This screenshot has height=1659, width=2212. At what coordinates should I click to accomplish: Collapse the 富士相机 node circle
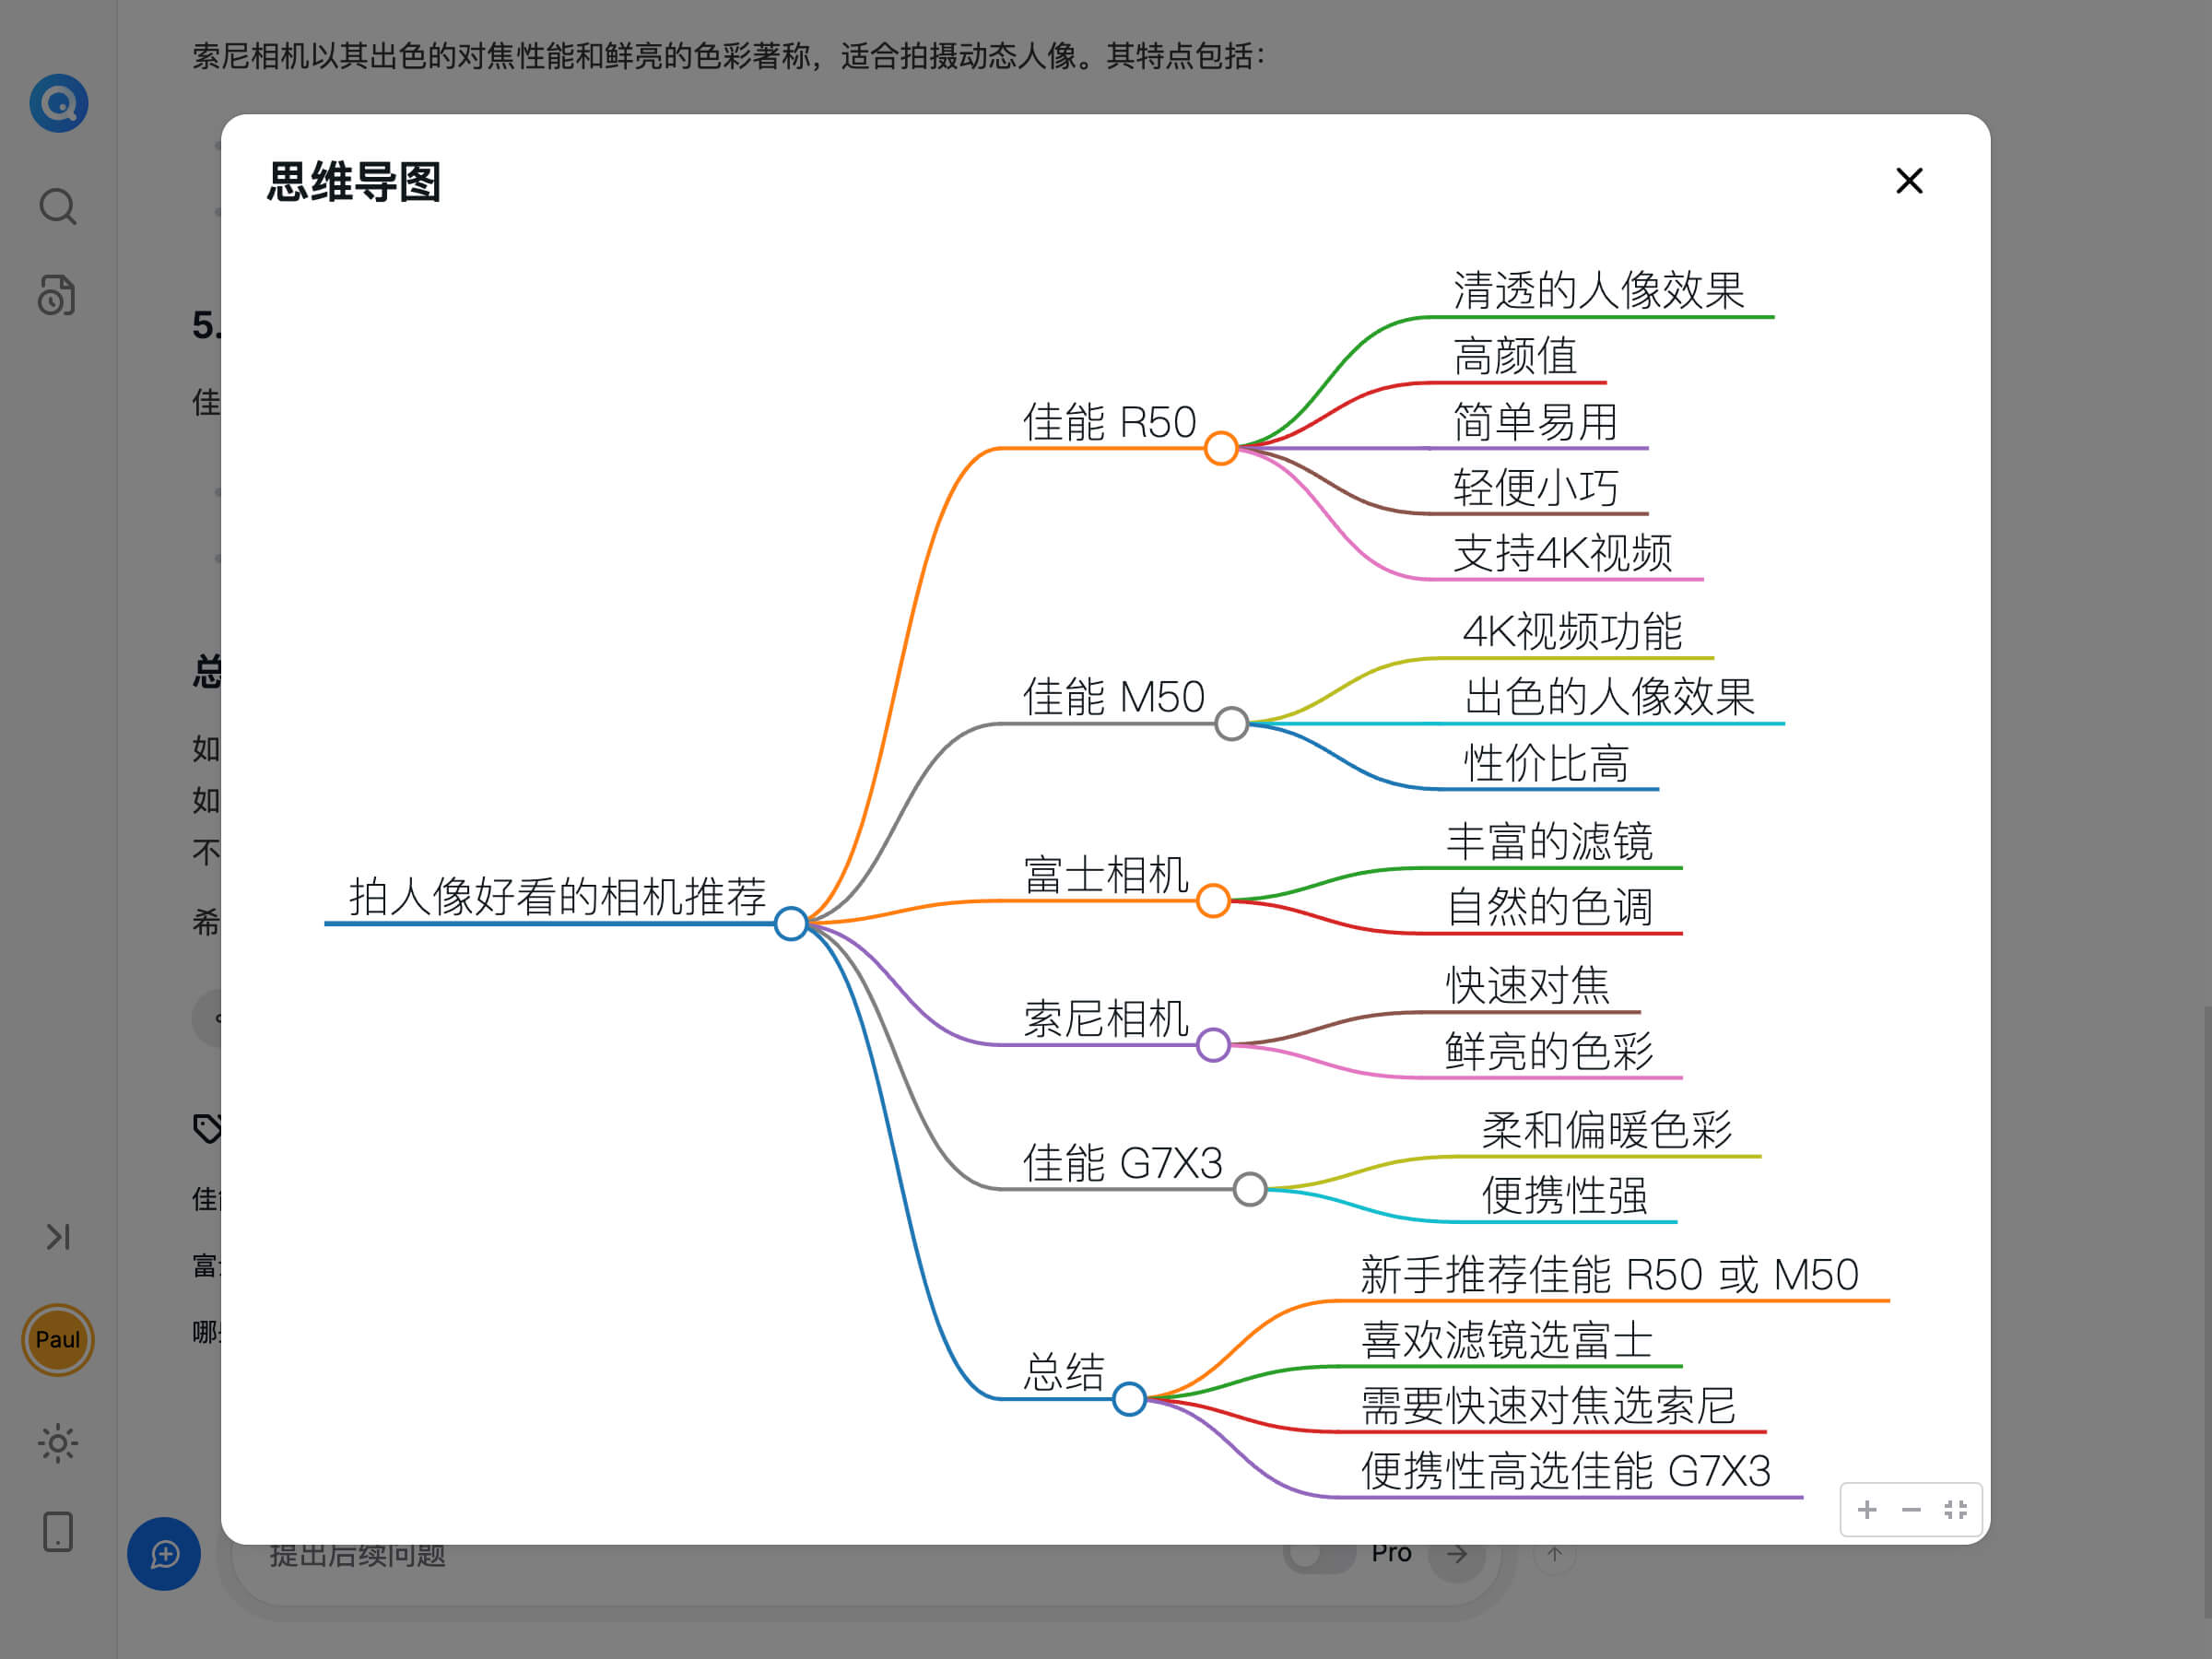tap(1213, 900)
